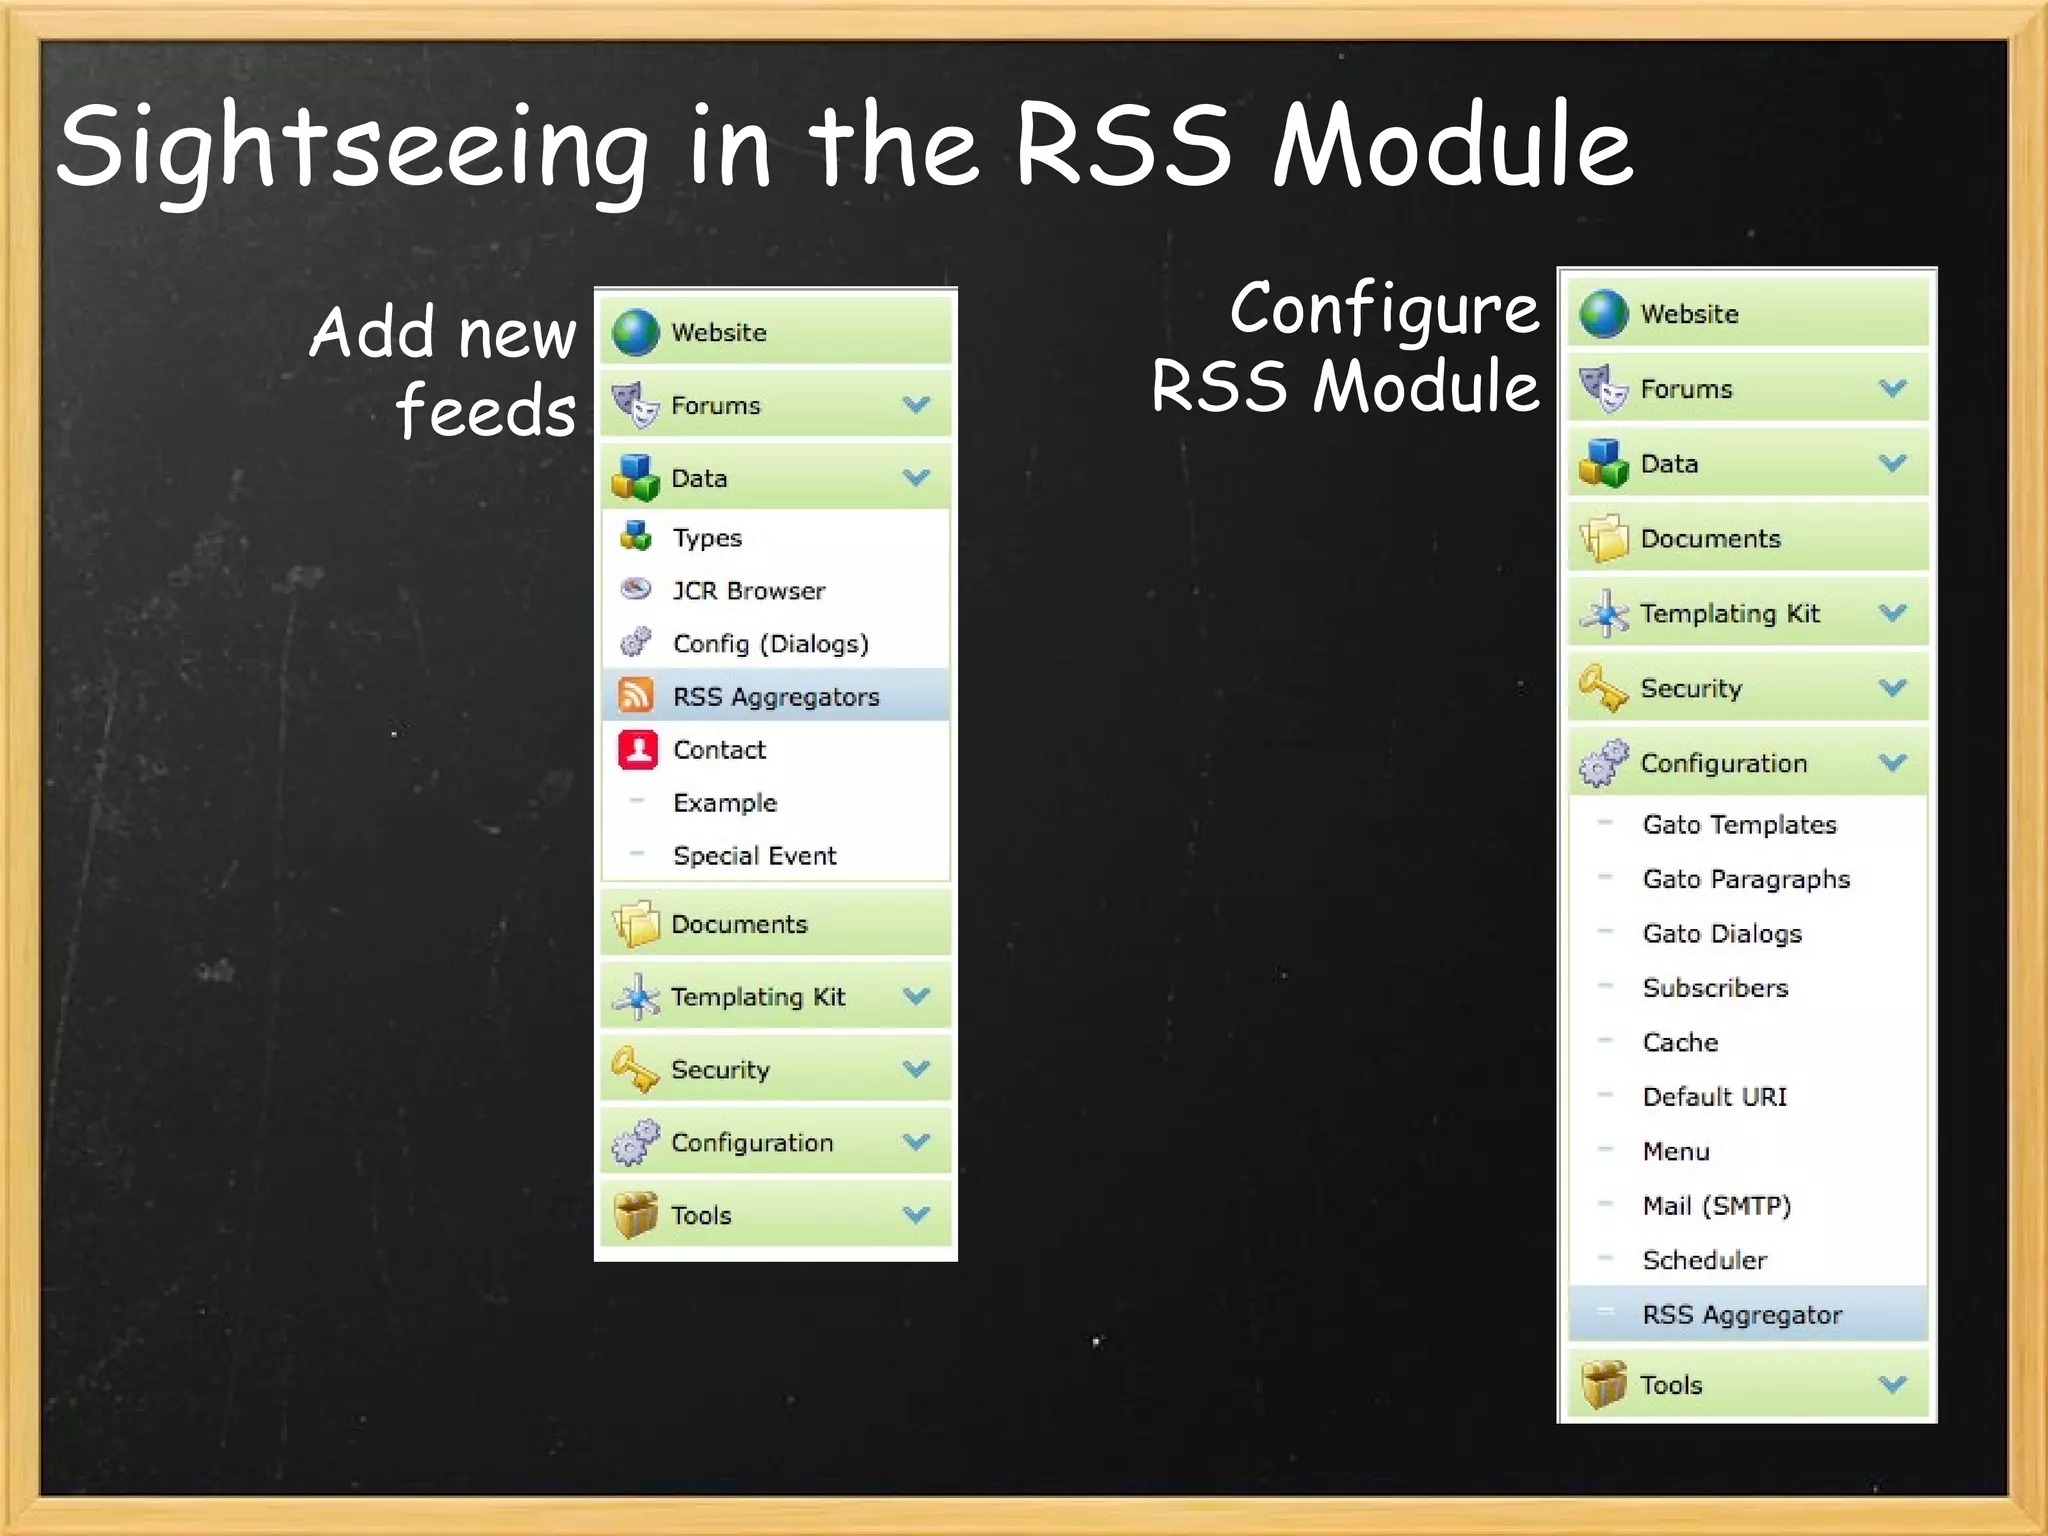Click the Templating Kit star icon in left menu
Viewport: 2048px width, 1536px height.
pos(635,996)
